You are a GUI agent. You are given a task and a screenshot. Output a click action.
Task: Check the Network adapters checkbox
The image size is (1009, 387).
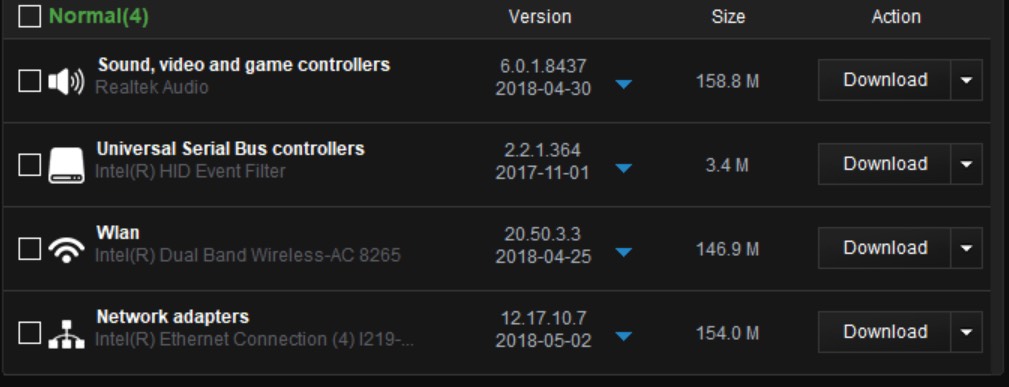pyautogui.click(x=30, y=333)
